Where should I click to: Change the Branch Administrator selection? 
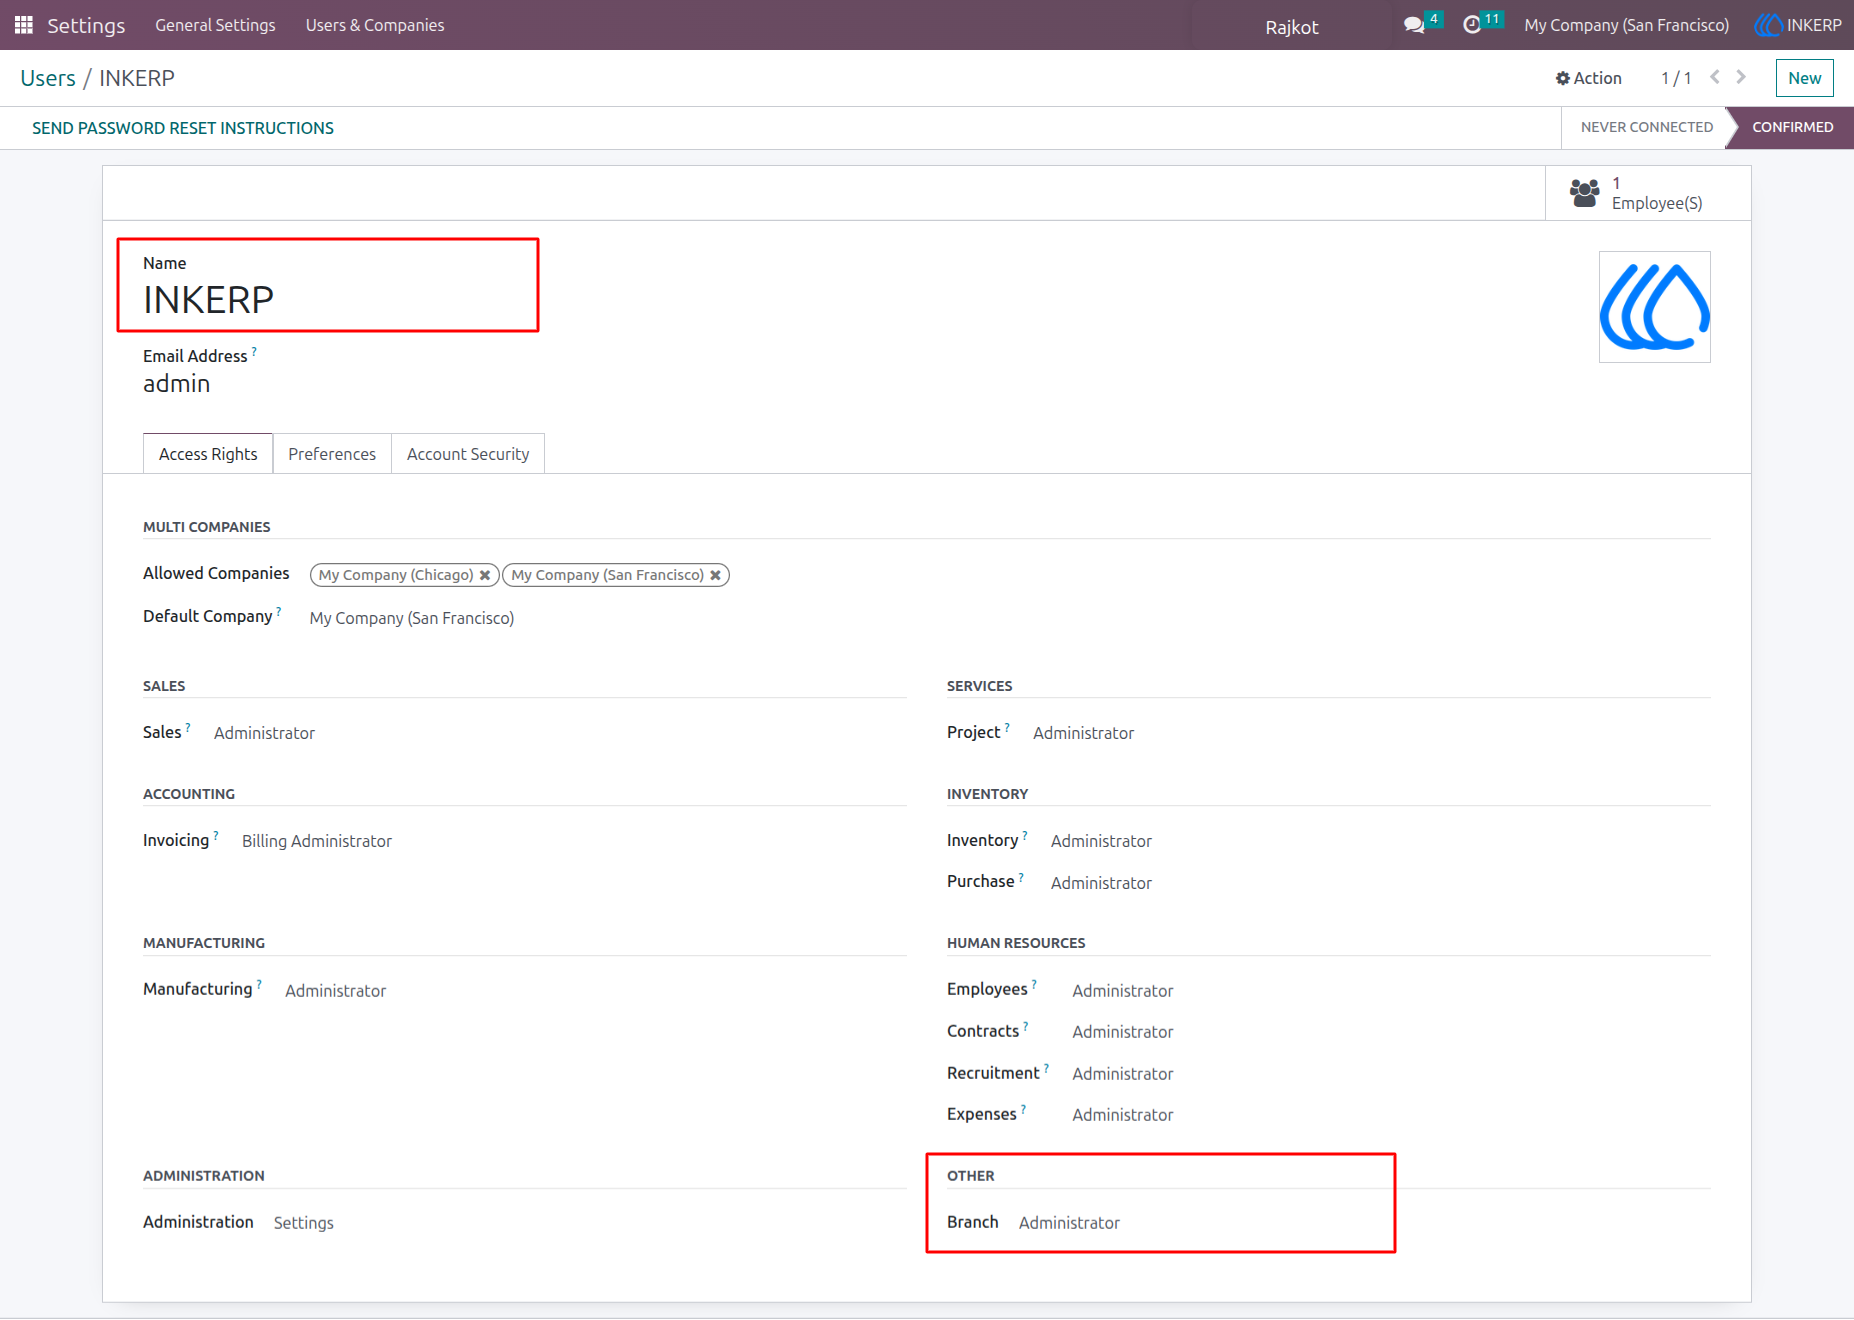[x=1069, y=1223]
